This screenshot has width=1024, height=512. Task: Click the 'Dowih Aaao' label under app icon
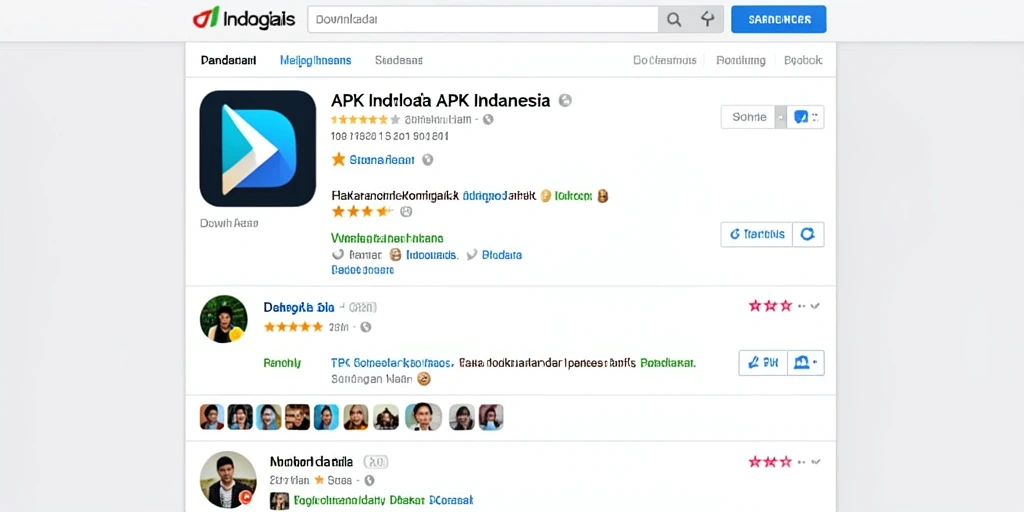click(229, 223)
